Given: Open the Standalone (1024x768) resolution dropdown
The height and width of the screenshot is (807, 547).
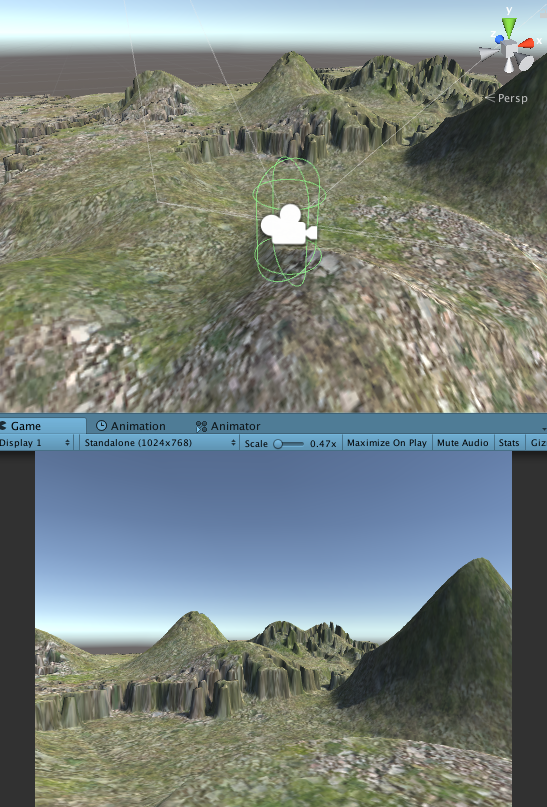Looking at the screenshot, I should (x=159, y=443).
